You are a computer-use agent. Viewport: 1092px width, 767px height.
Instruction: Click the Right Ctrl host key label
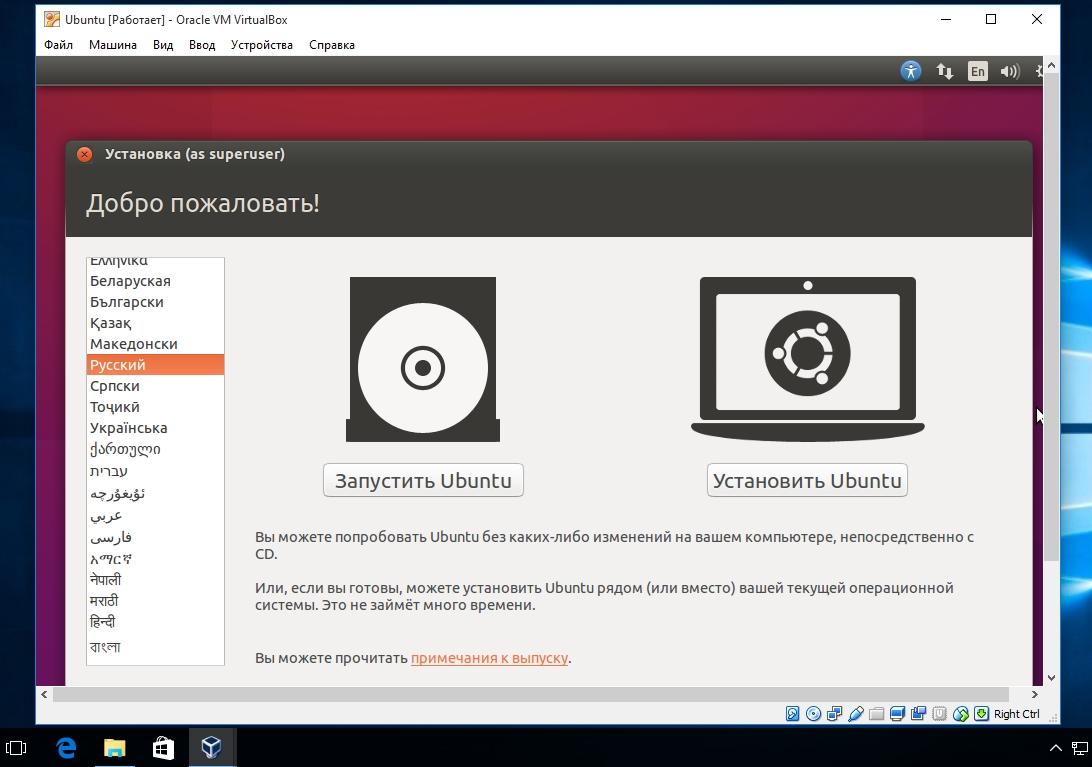click(1016, 713)
